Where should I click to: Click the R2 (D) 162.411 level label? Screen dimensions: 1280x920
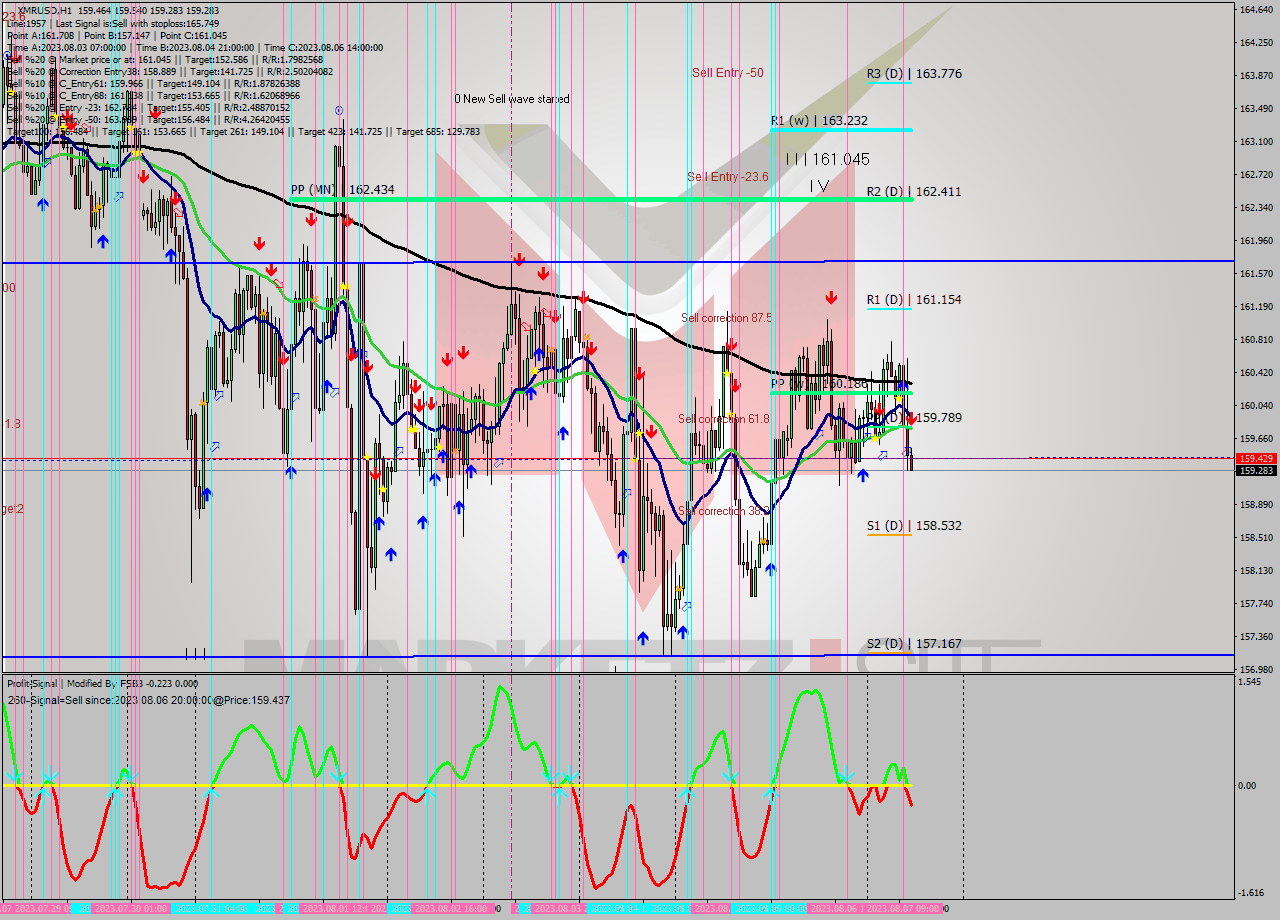tap(914, 191)
